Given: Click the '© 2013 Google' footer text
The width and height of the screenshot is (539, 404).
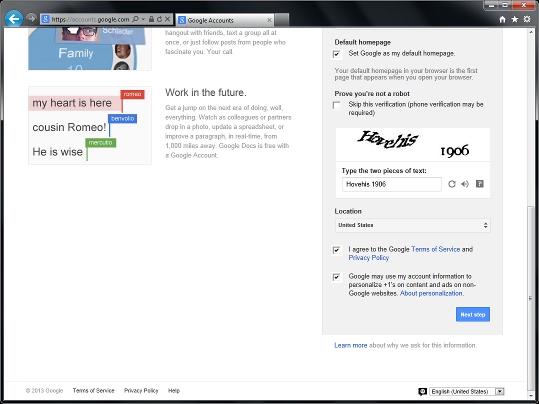Looking at the screenshot, I should (x=44, y=391).
